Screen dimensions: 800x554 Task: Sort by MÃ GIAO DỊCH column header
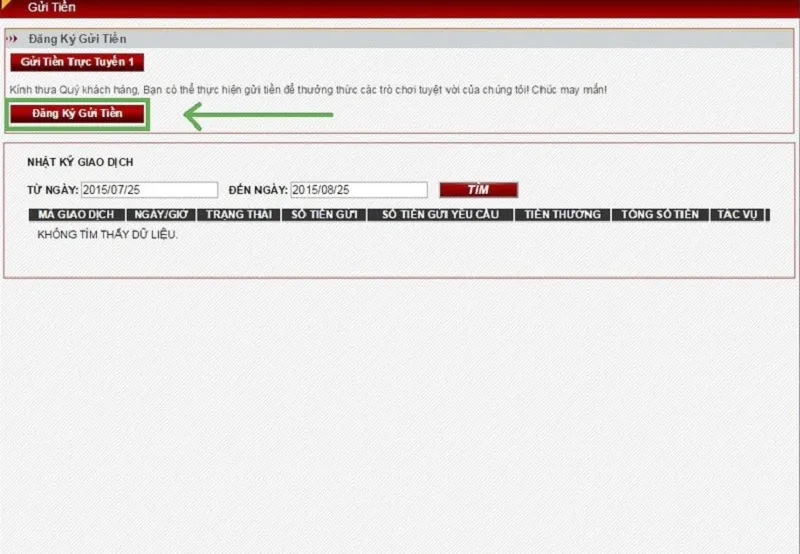point(76,214)
